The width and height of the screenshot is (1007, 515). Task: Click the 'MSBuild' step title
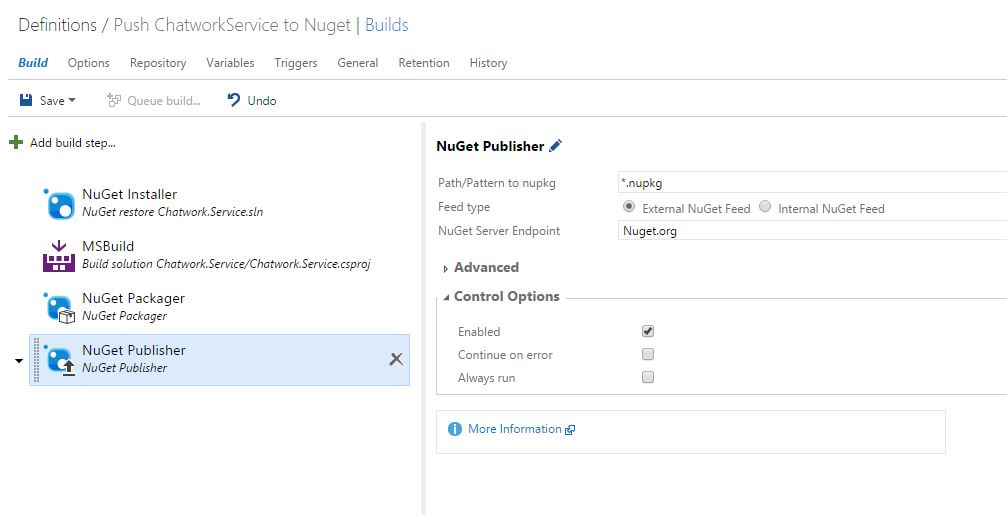pyautogui.click(x=108, y=246)
